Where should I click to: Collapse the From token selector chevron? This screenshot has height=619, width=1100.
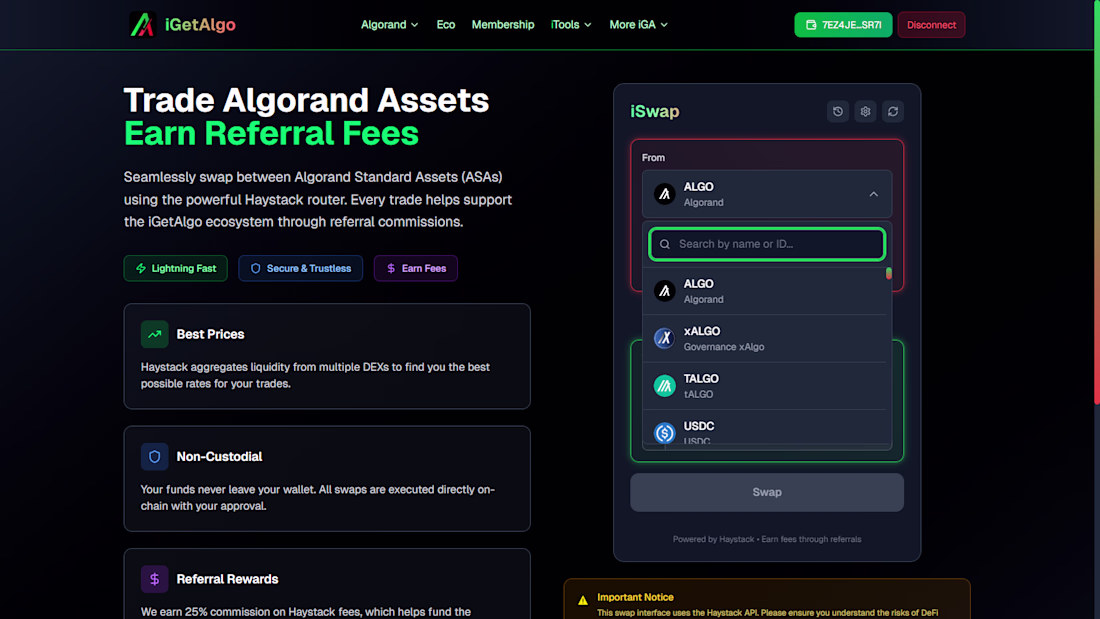tap(873, 194)
